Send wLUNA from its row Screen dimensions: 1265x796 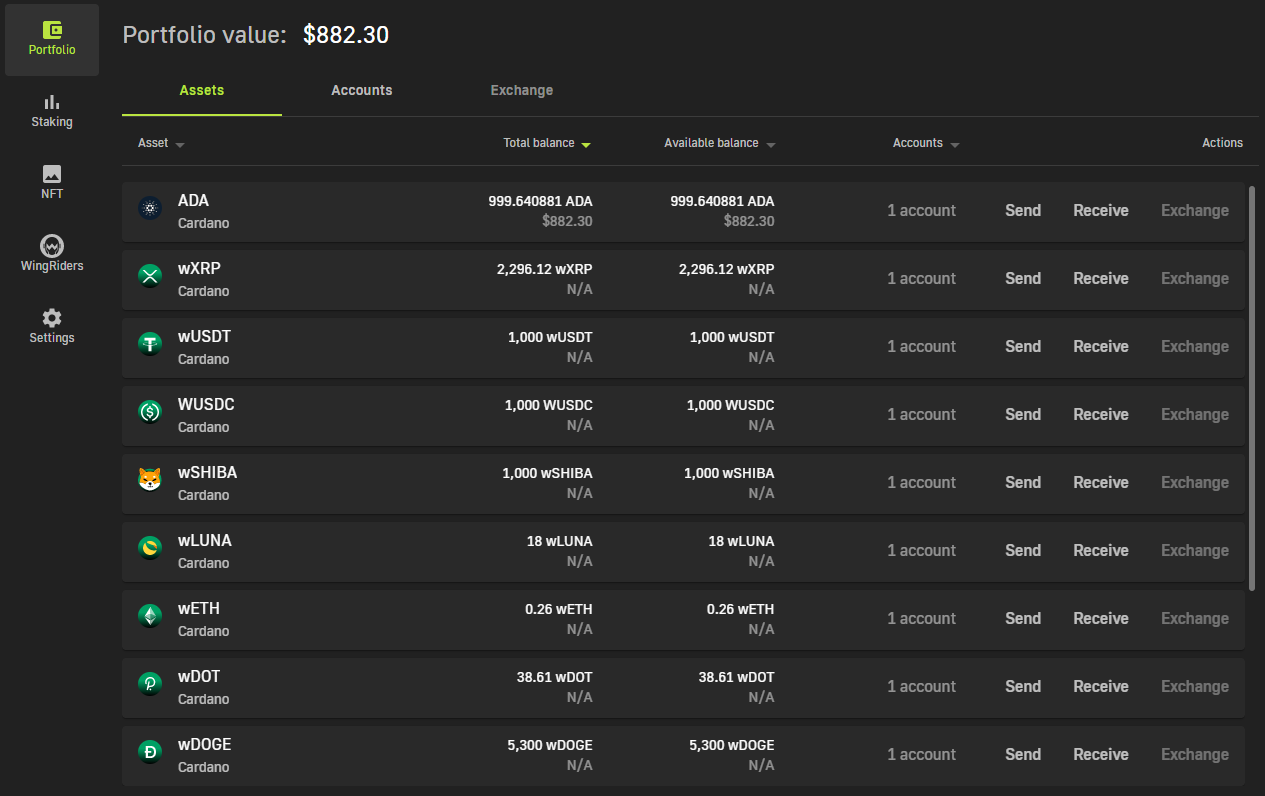pyautogui.click(x=1023, y=550)
